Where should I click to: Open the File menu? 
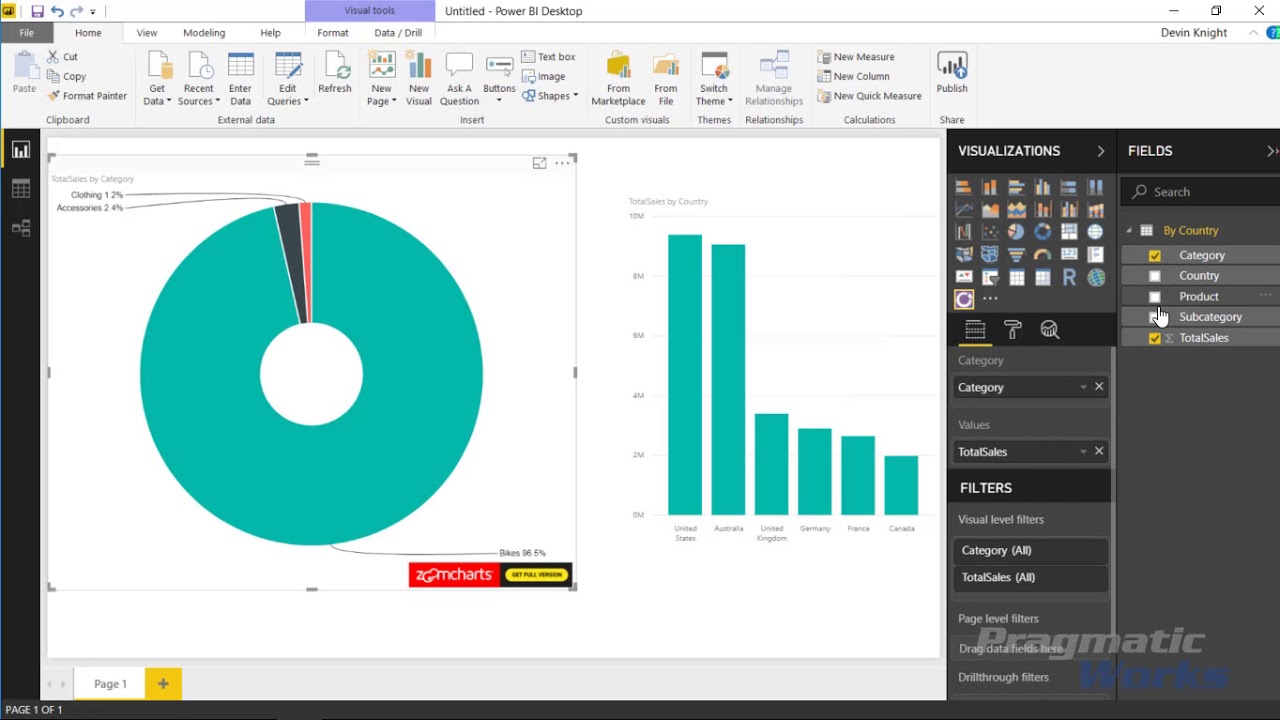tap(26, 33)
